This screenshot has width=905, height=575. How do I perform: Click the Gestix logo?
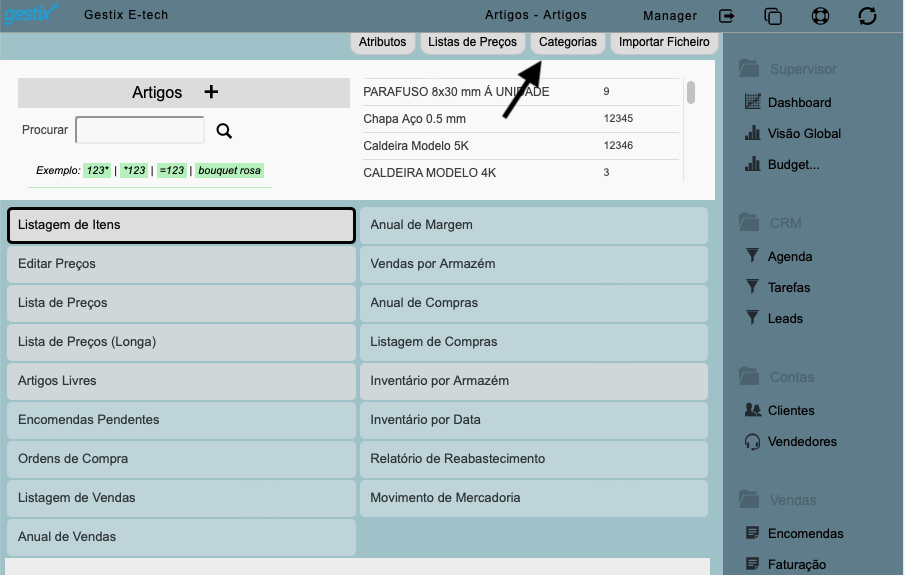pos(30,13)
